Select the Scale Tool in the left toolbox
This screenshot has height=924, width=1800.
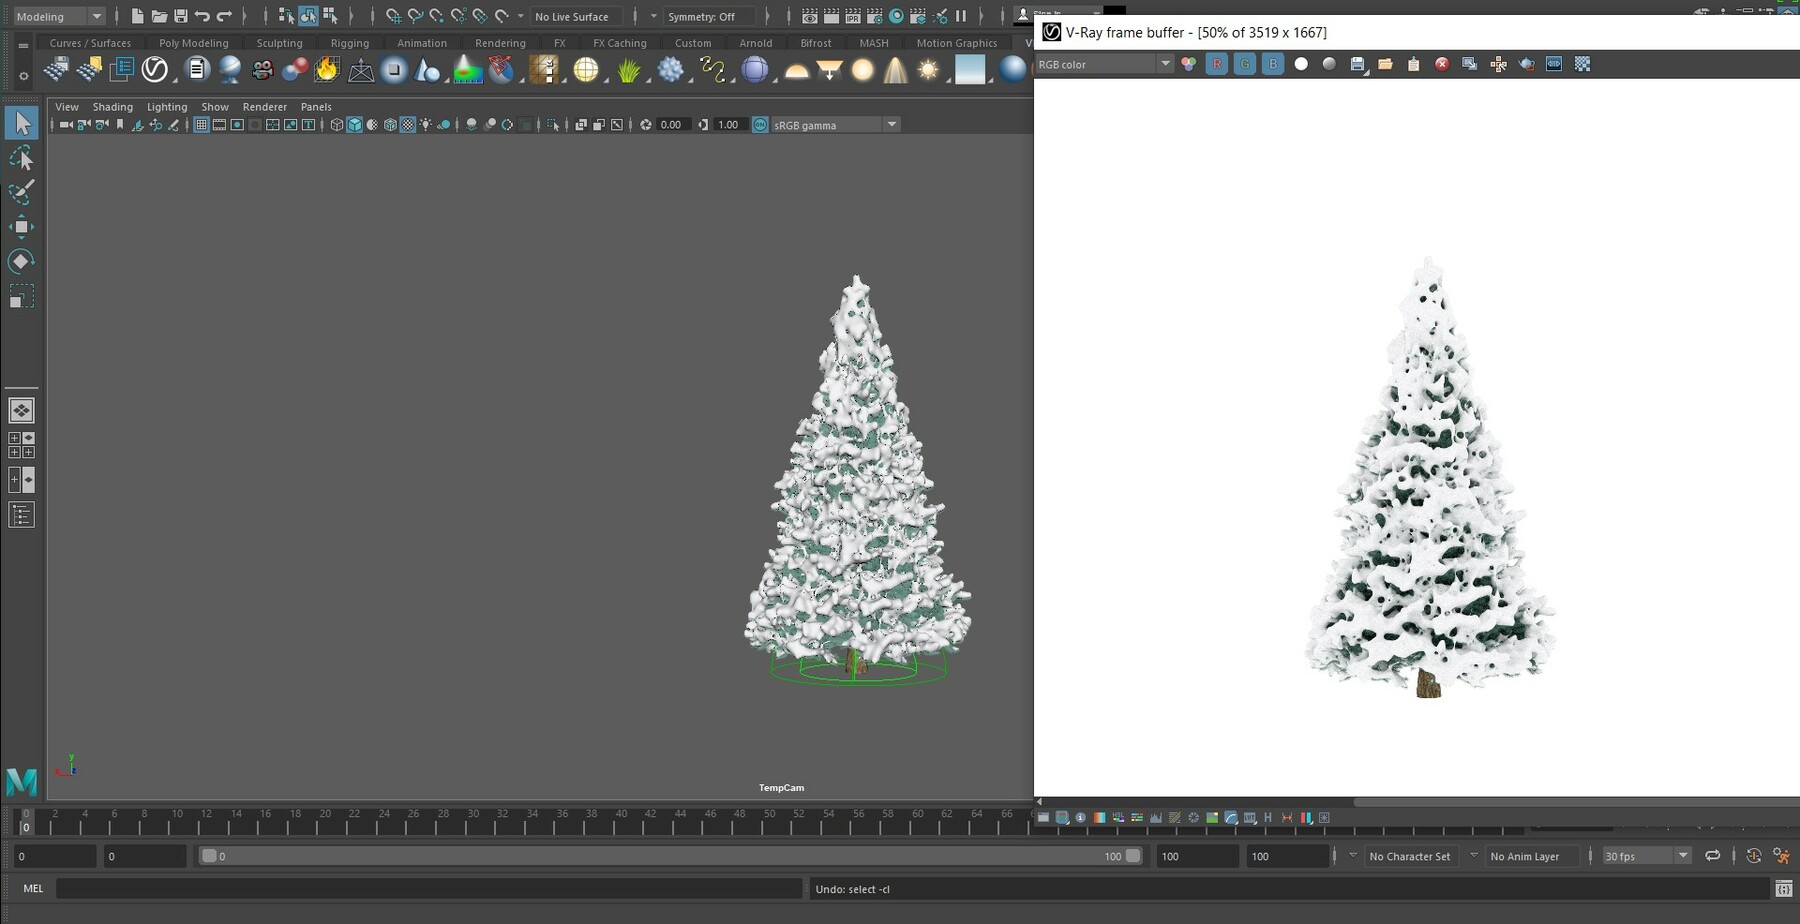point(21,295)
